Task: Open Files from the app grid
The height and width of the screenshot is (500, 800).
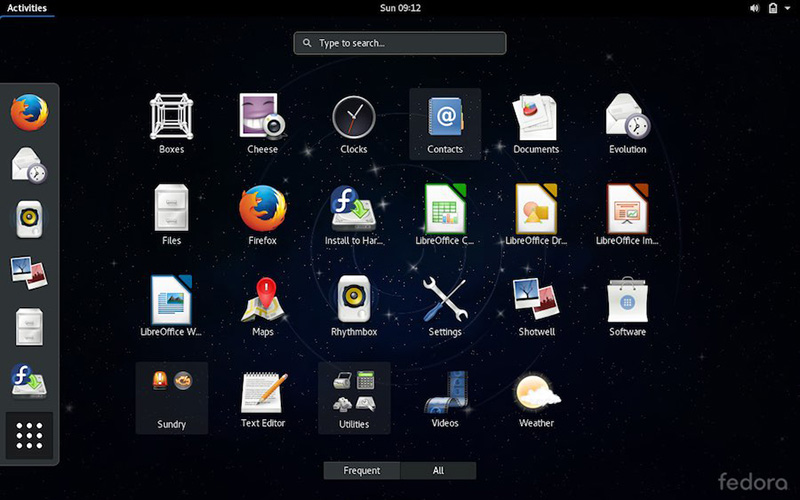Action: pos(171,215)
